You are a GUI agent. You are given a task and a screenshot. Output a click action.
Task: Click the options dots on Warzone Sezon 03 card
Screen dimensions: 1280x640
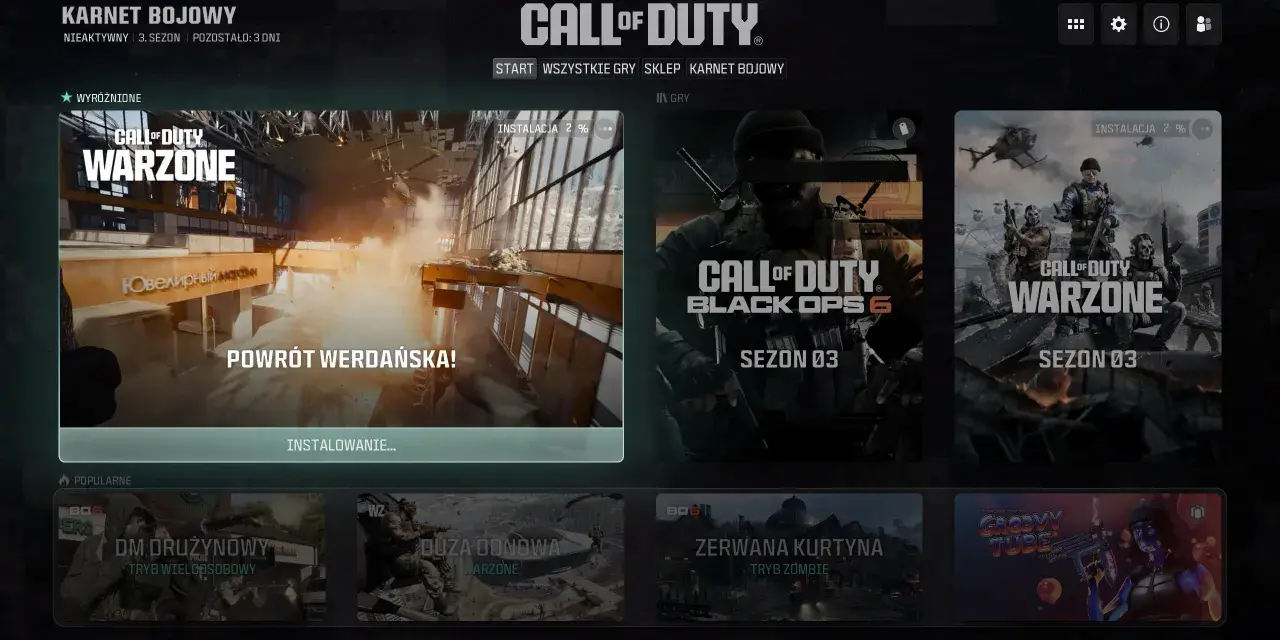[x=1203, y=128]
